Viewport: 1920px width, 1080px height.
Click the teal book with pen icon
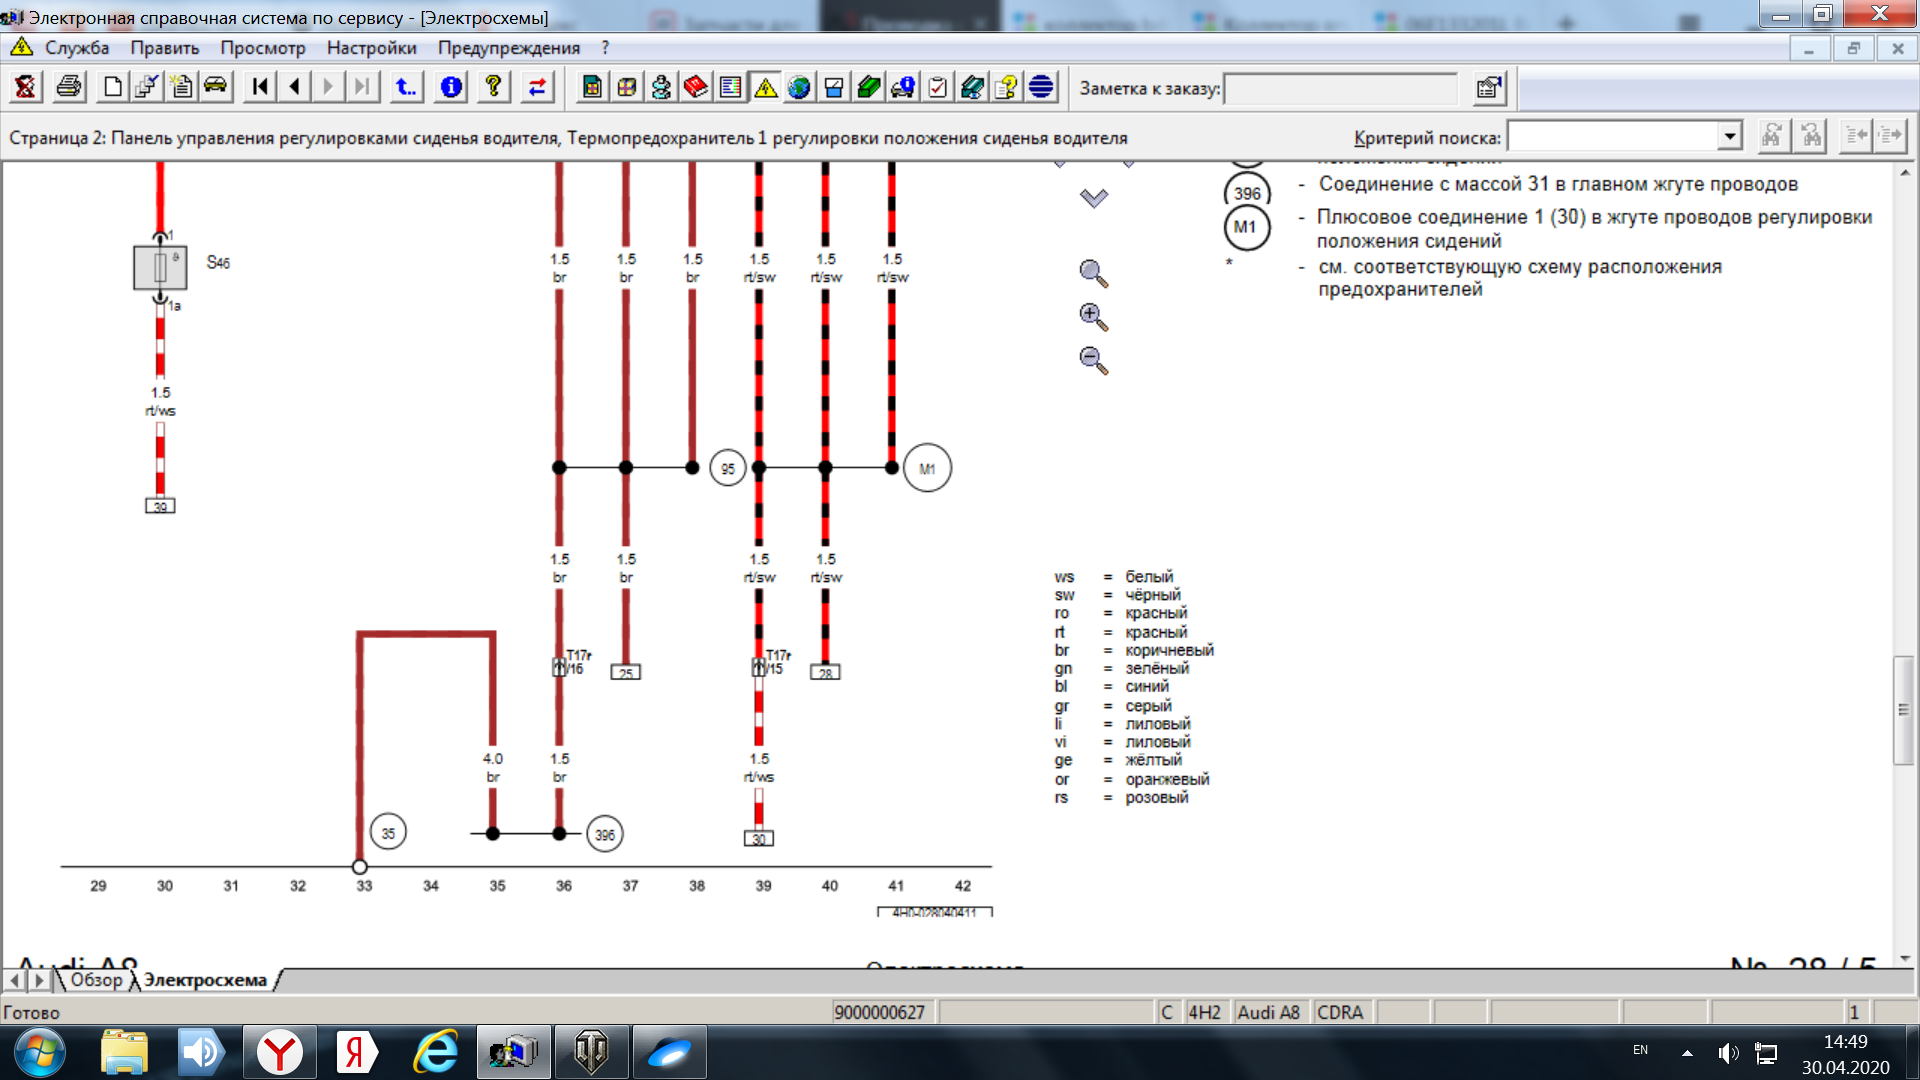[x=972, y=88]
